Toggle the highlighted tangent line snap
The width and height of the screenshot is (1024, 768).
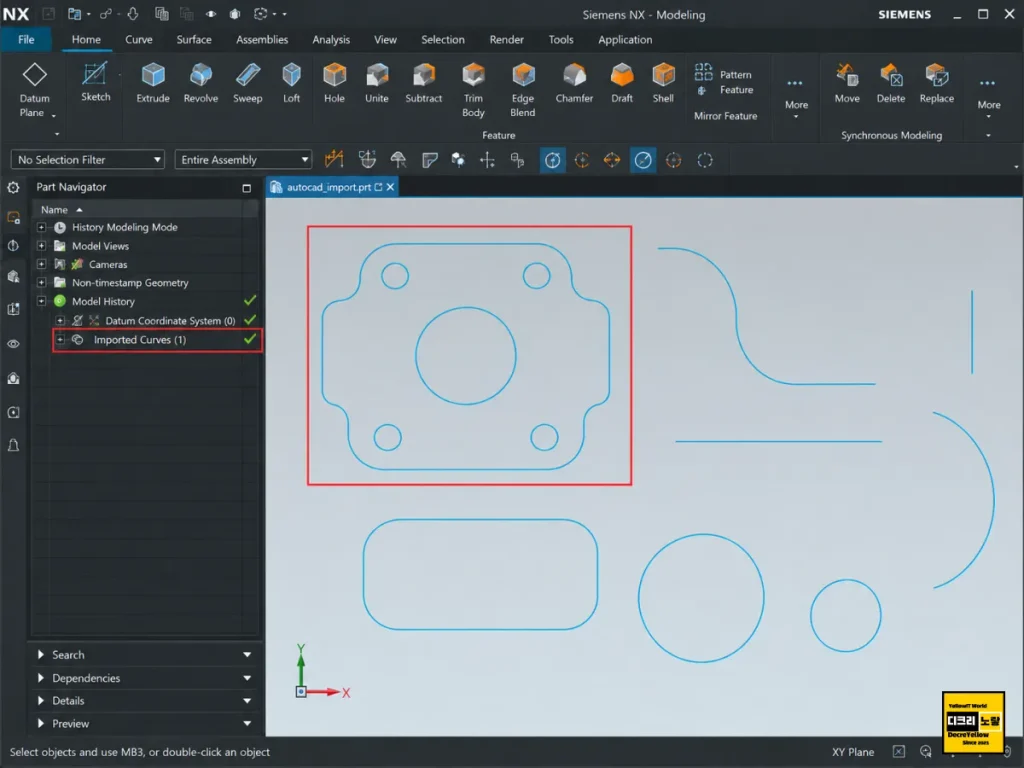pos(643,160)
